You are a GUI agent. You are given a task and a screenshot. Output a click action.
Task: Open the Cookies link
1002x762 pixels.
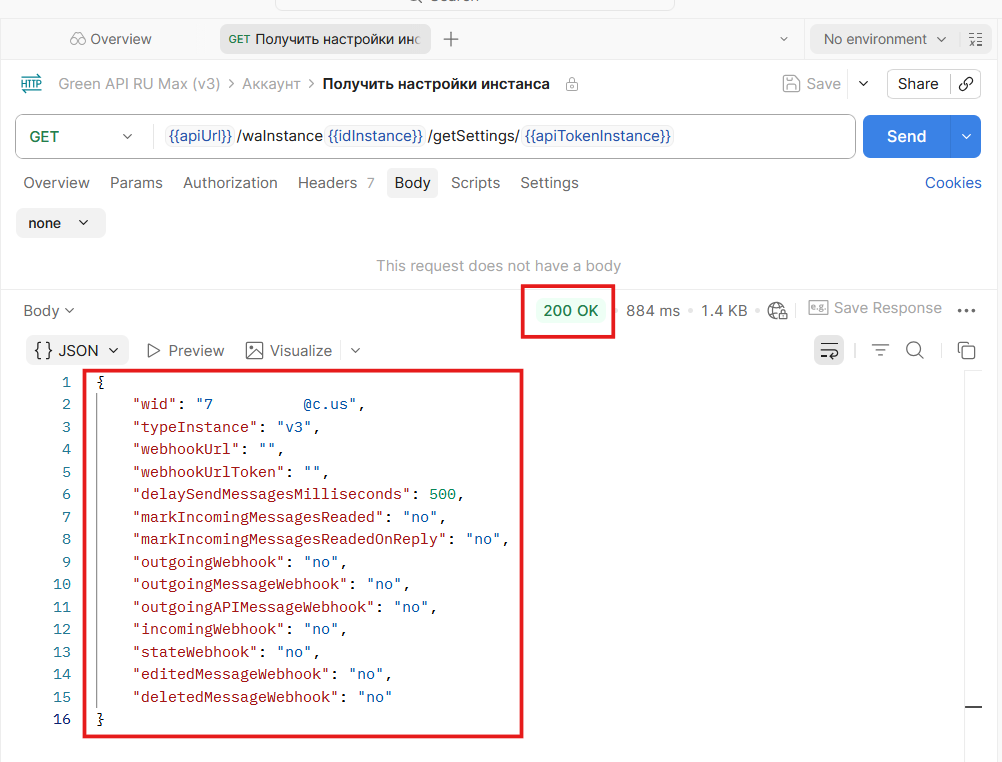[952, 183]
